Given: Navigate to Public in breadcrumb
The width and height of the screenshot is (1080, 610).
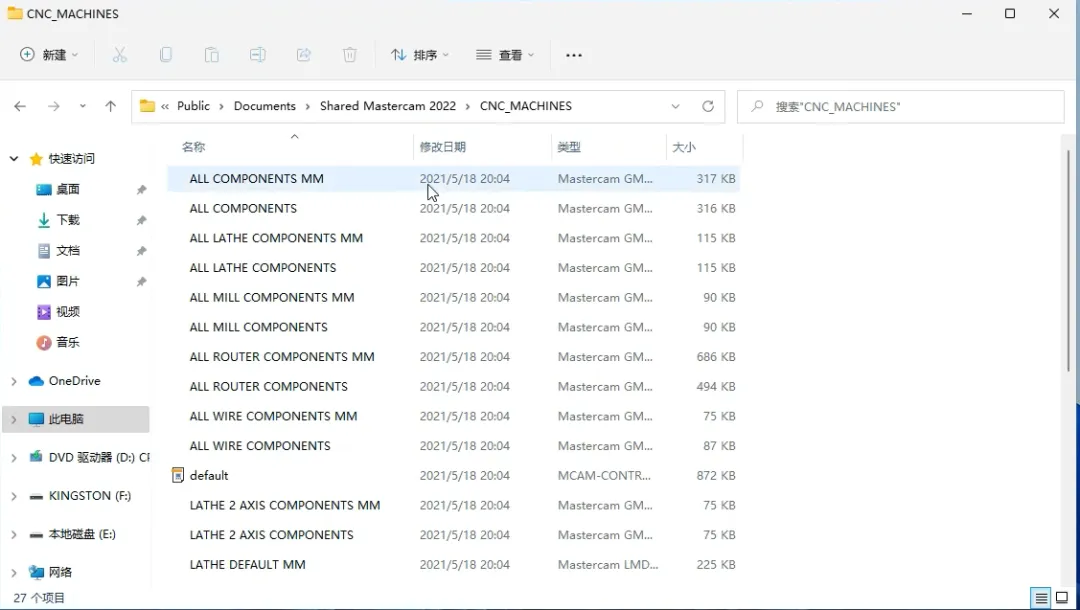Looking at the screenshot, I should click(x=193, y=106).
